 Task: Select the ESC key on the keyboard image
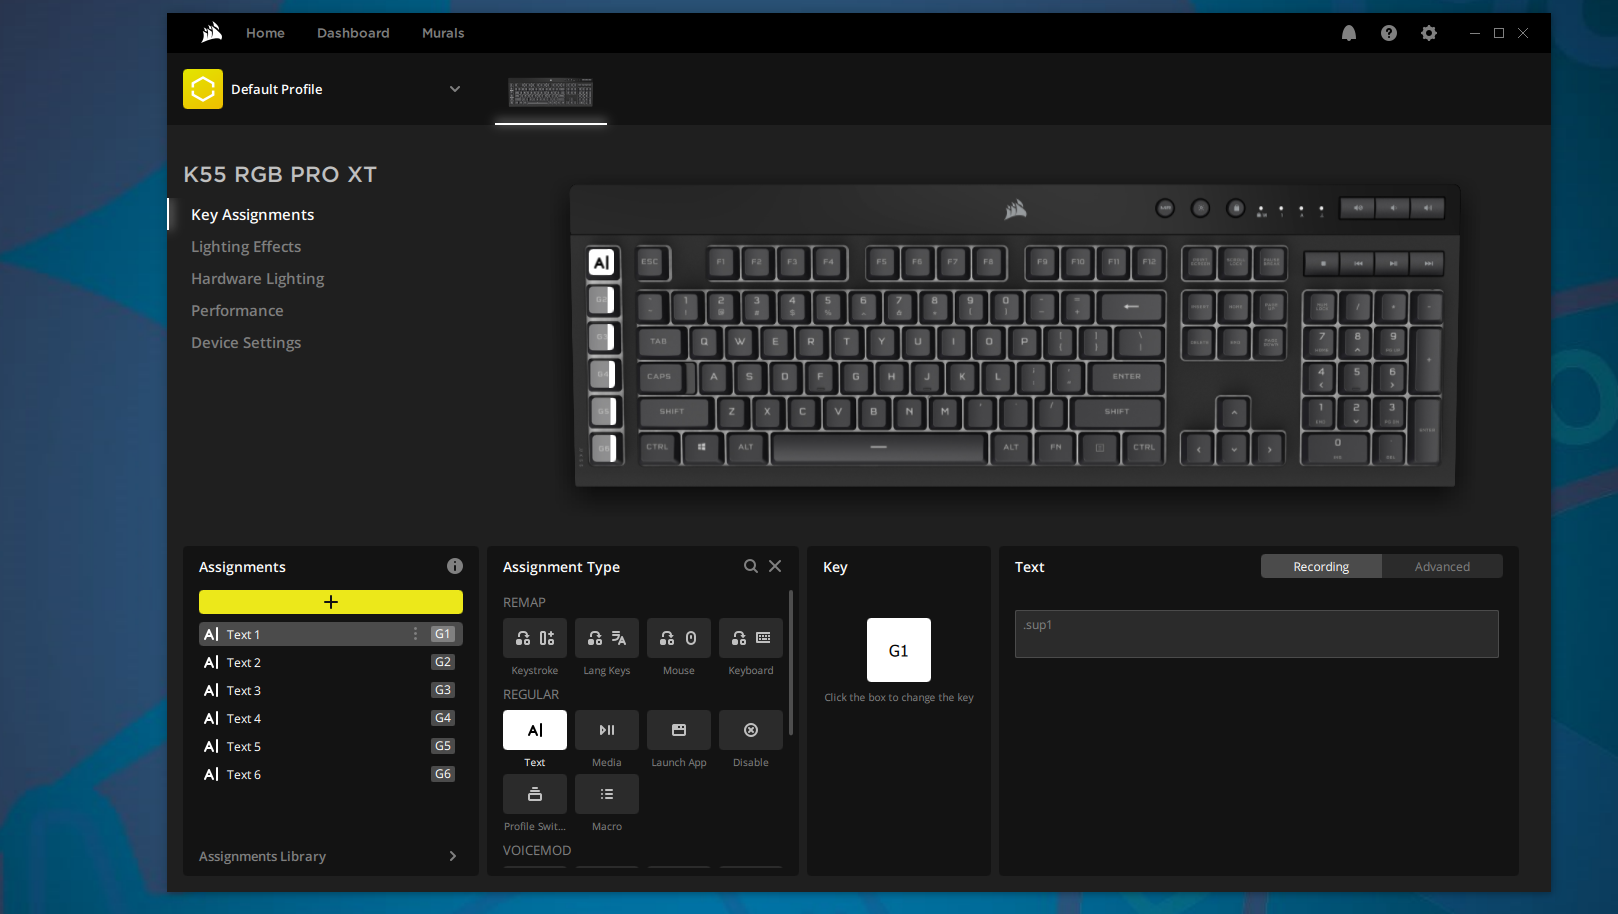651,262
